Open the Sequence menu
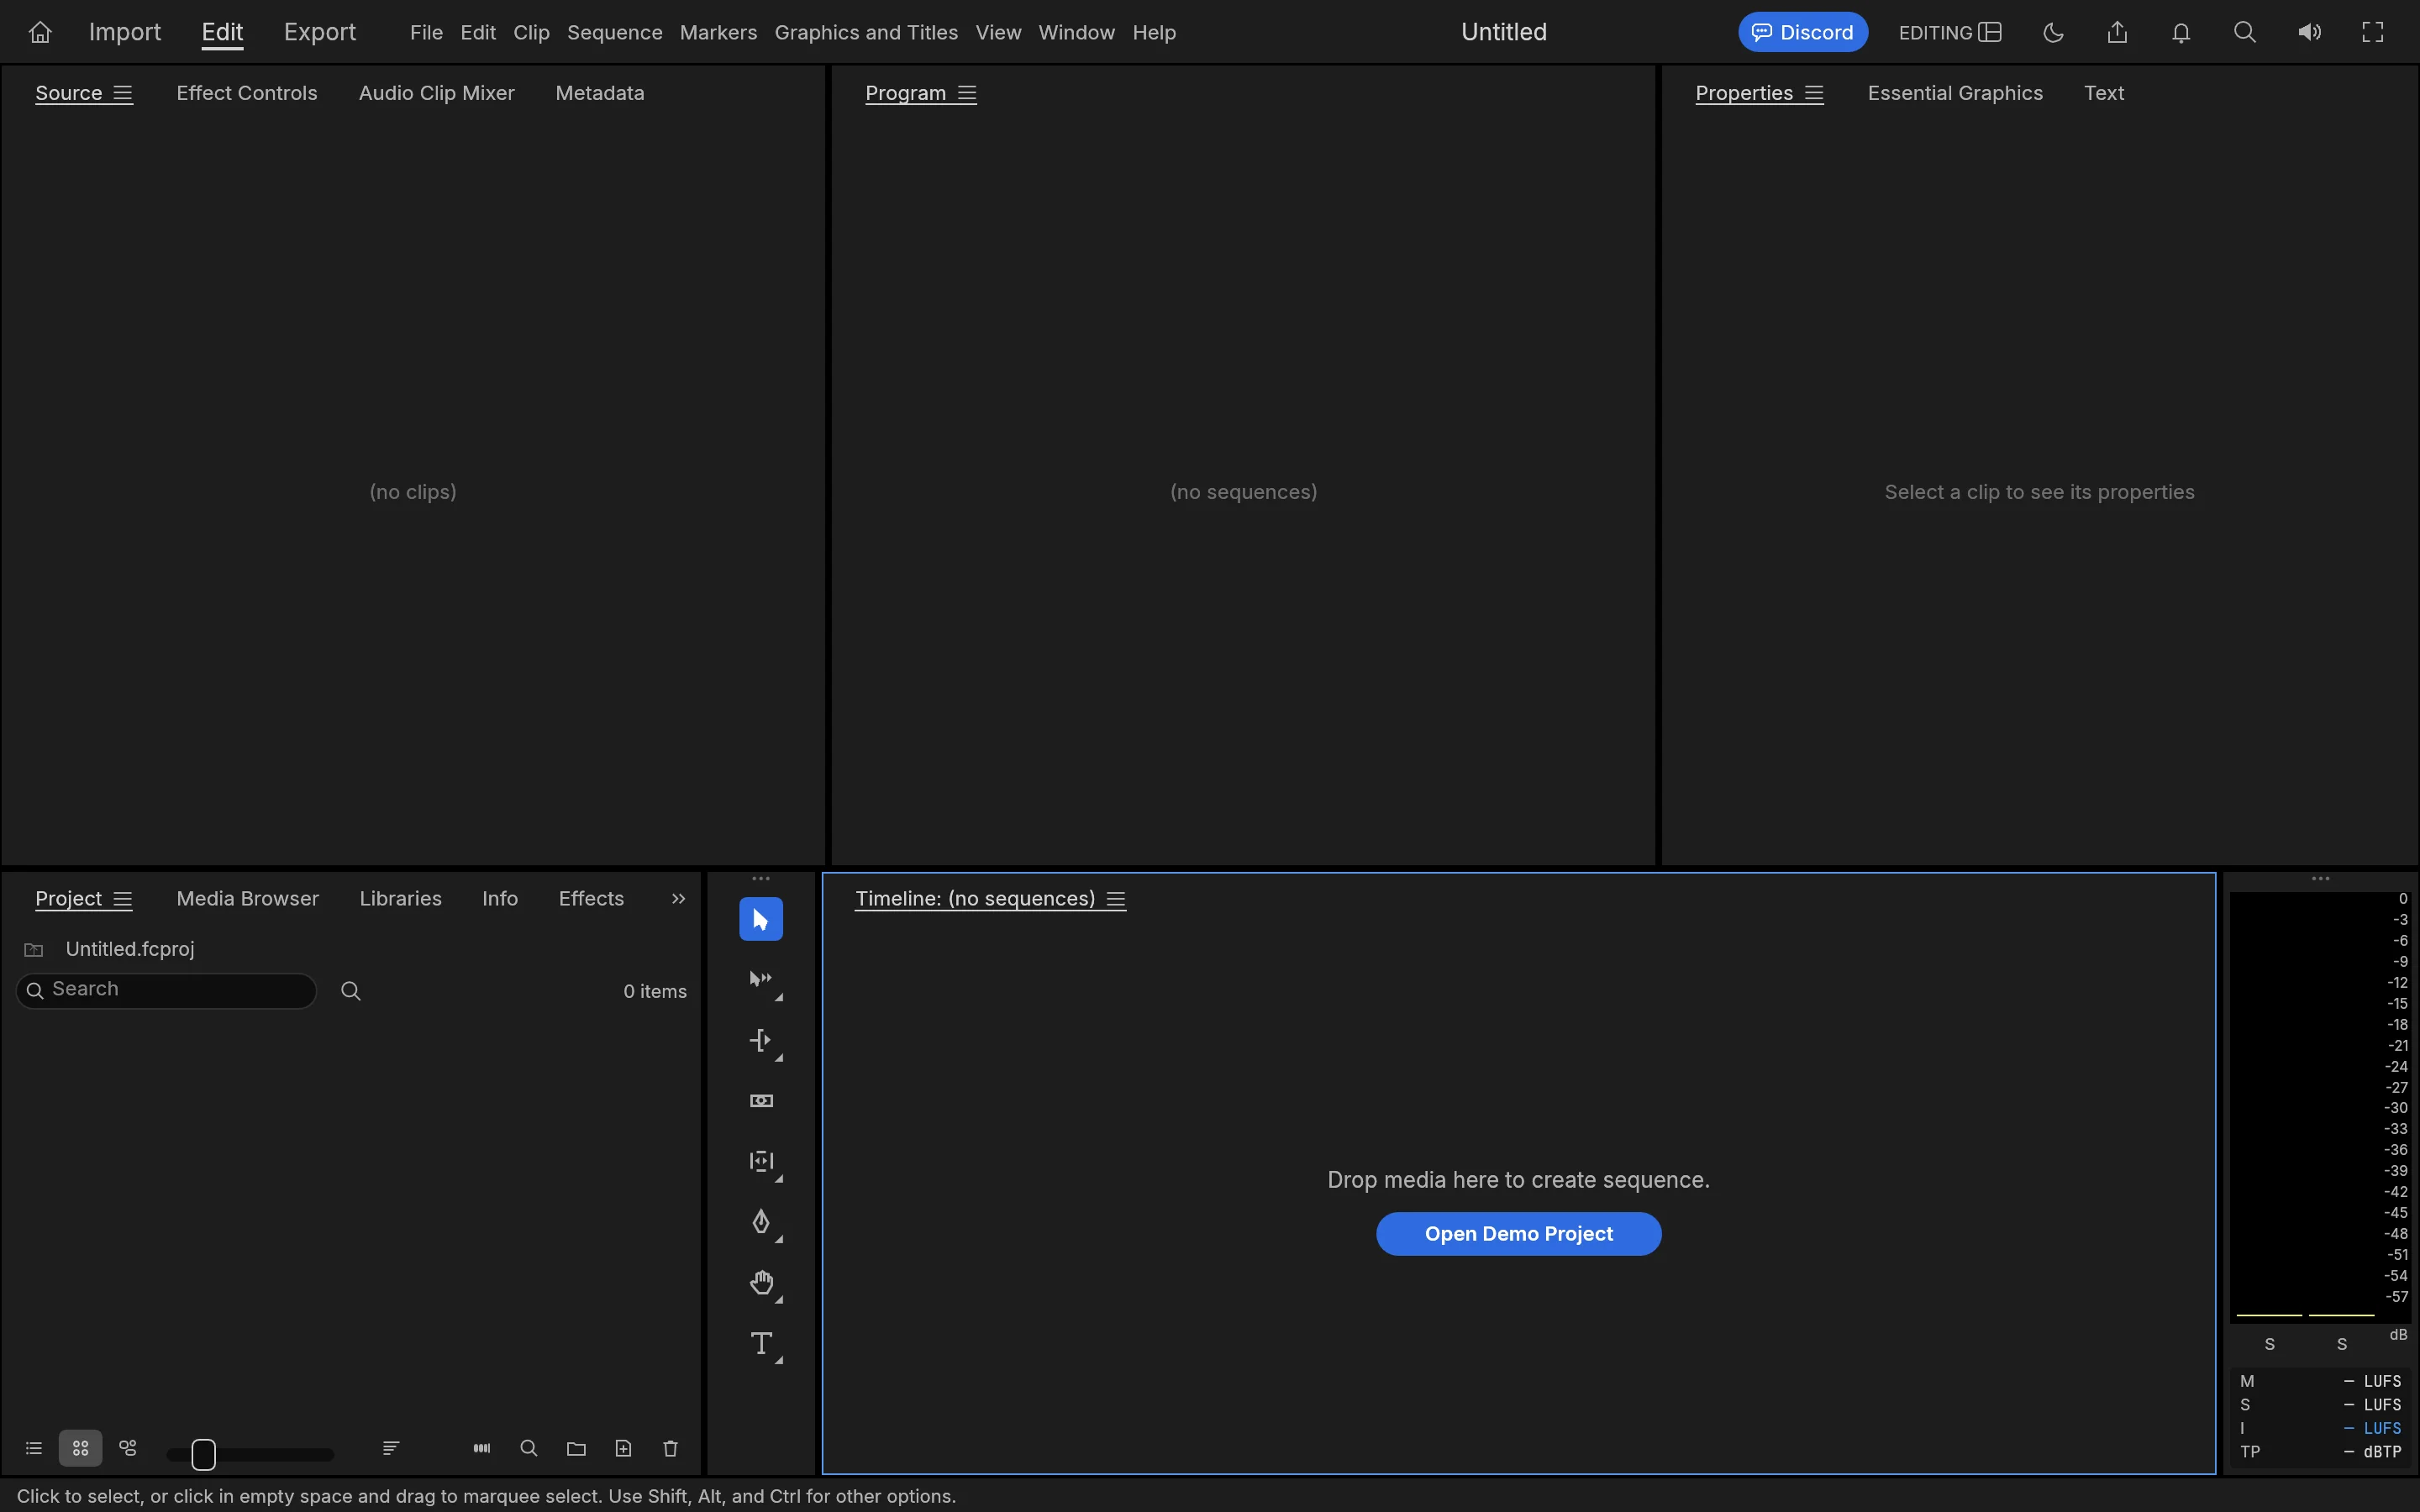Image resolution: width=2420 pixels, height=1512 pixels. pyautogui.click(x=614, y=33)
